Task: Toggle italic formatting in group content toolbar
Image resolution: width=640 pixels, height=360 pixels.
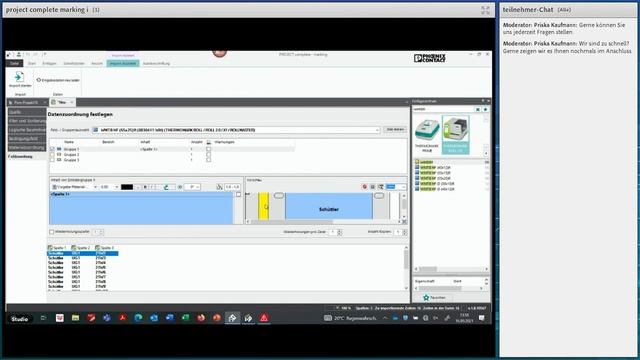Action: [x=151, y=187]
